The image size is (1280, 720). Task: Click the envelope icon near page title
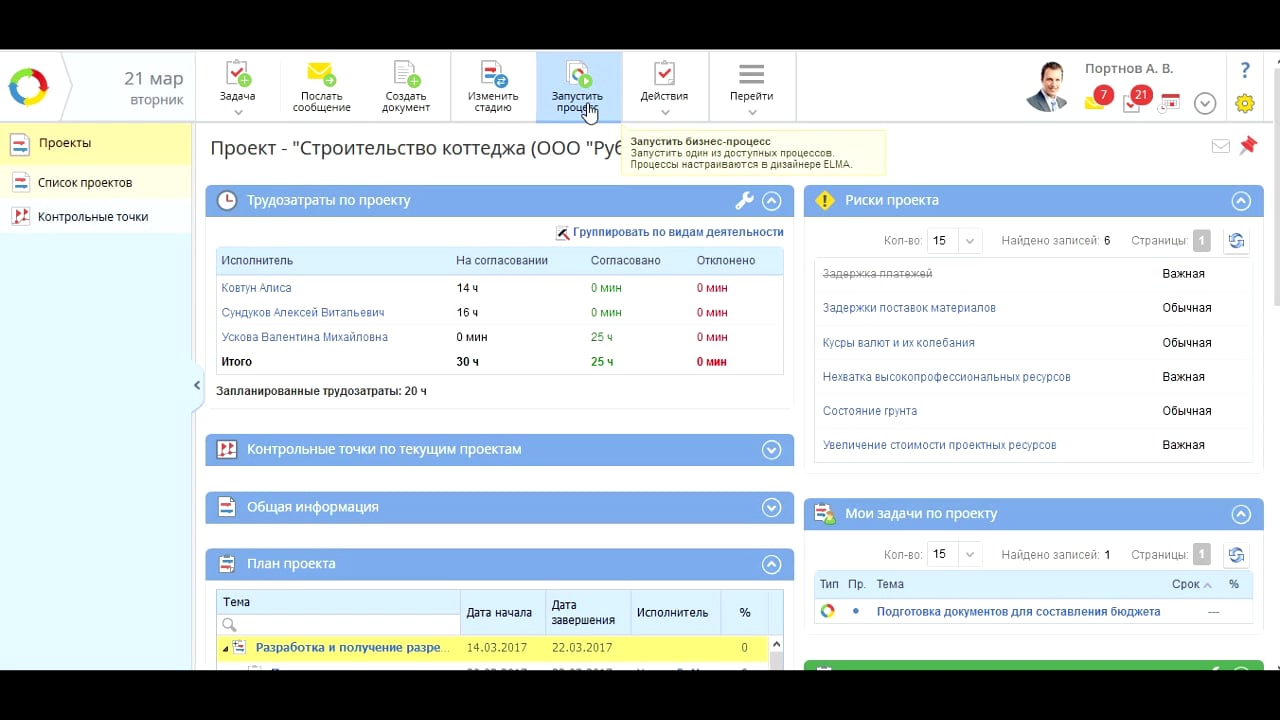pos(1221,146)
